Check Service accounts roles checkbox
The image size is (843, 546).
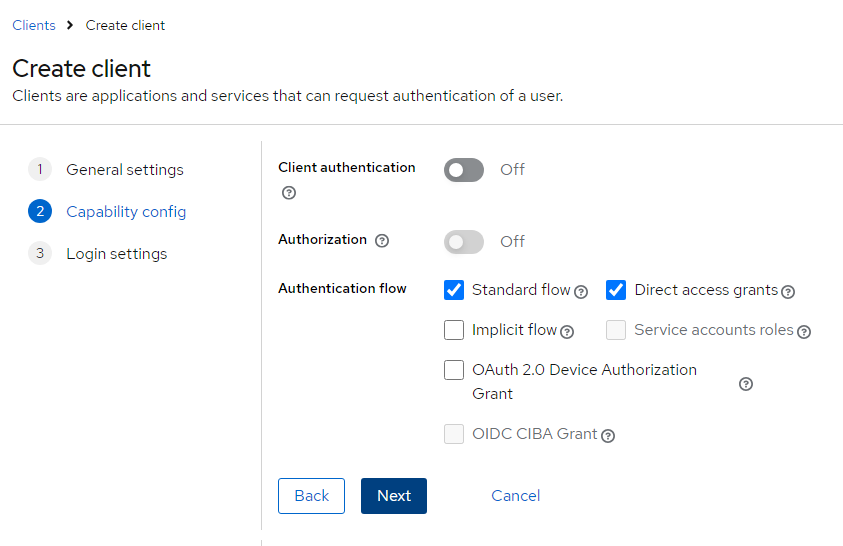tap(616, 330)
